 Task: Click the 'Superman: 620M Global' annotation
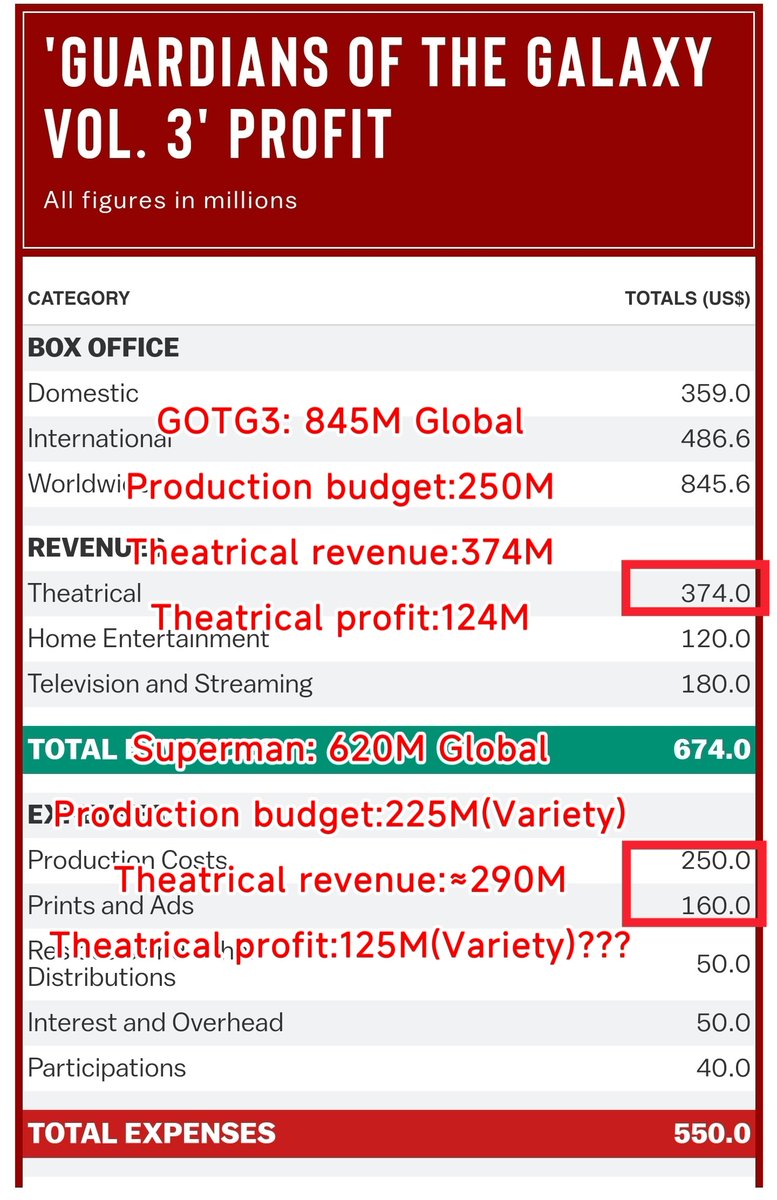tap(340, 749)
